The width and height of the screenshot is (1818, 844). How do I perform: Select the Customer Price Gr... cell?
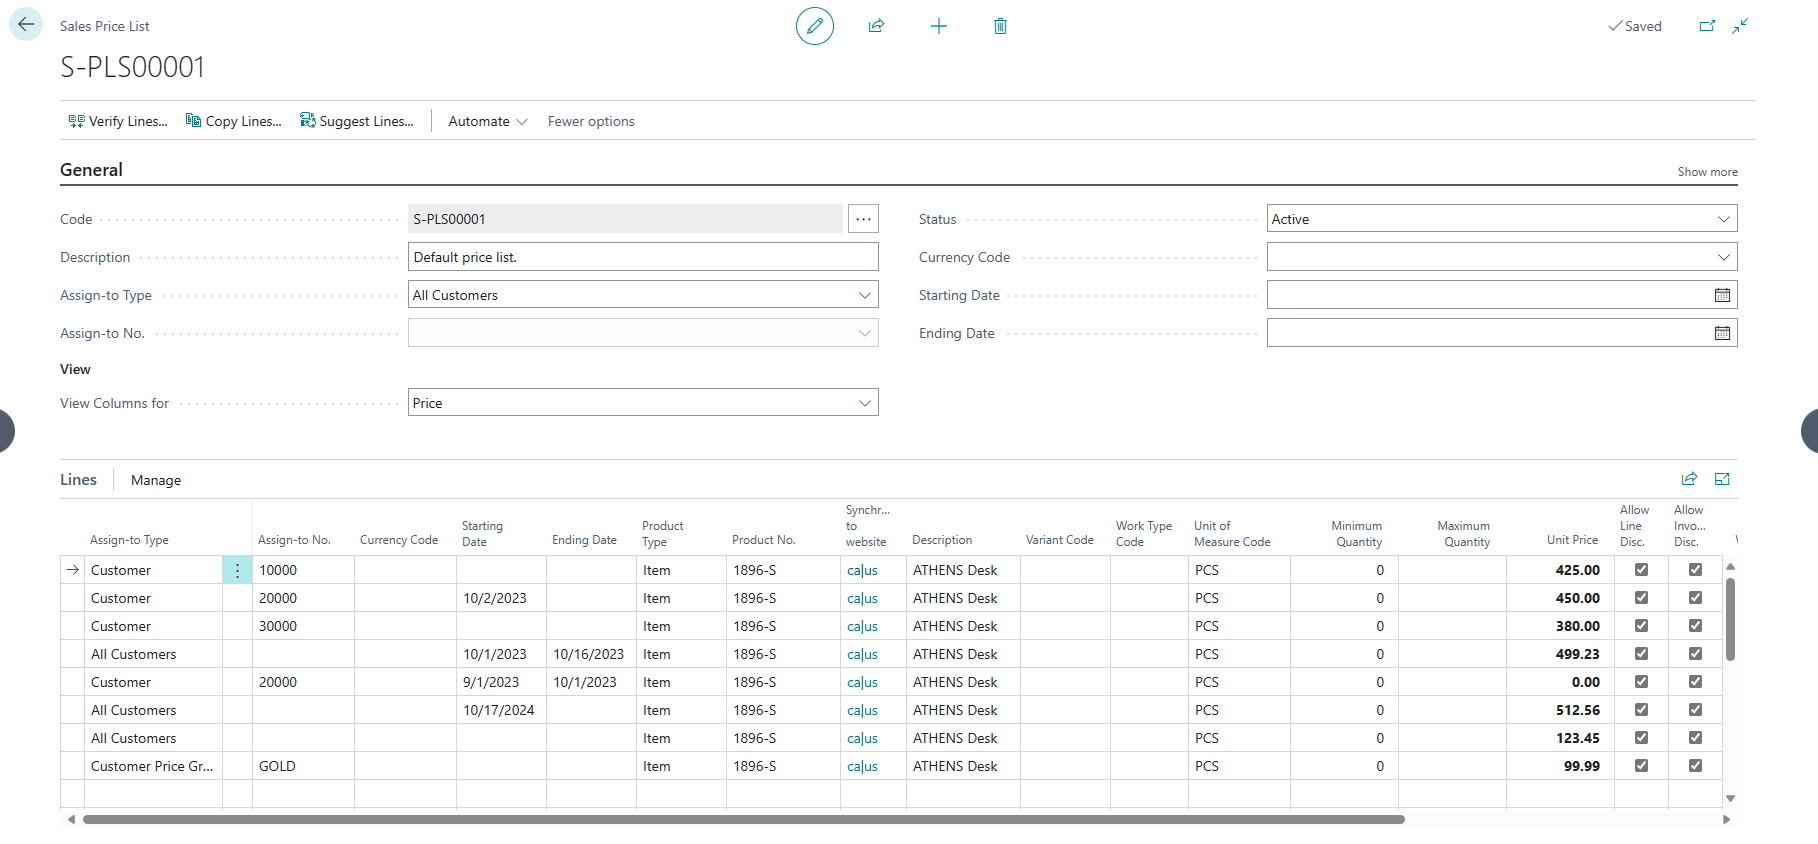pos(153,766)
